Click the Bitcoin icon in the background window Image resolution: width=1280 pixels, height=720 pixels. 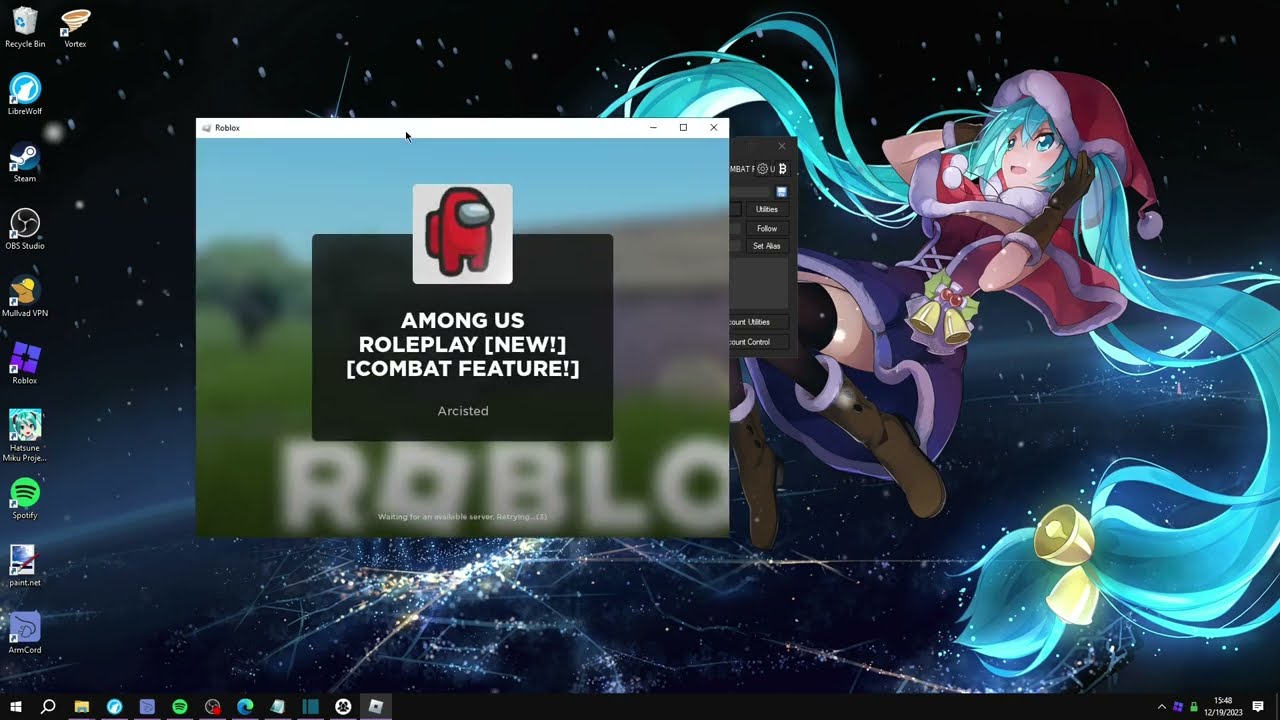(782, 169)
